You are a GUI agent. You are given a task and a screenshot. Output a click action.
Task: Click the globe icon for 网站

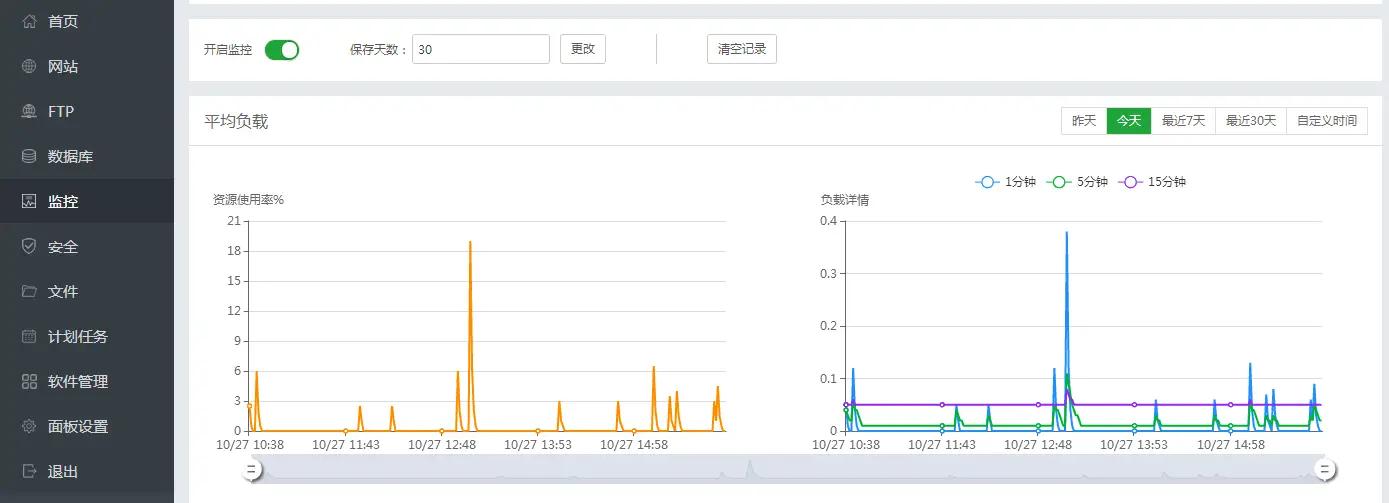click(29, 66)
